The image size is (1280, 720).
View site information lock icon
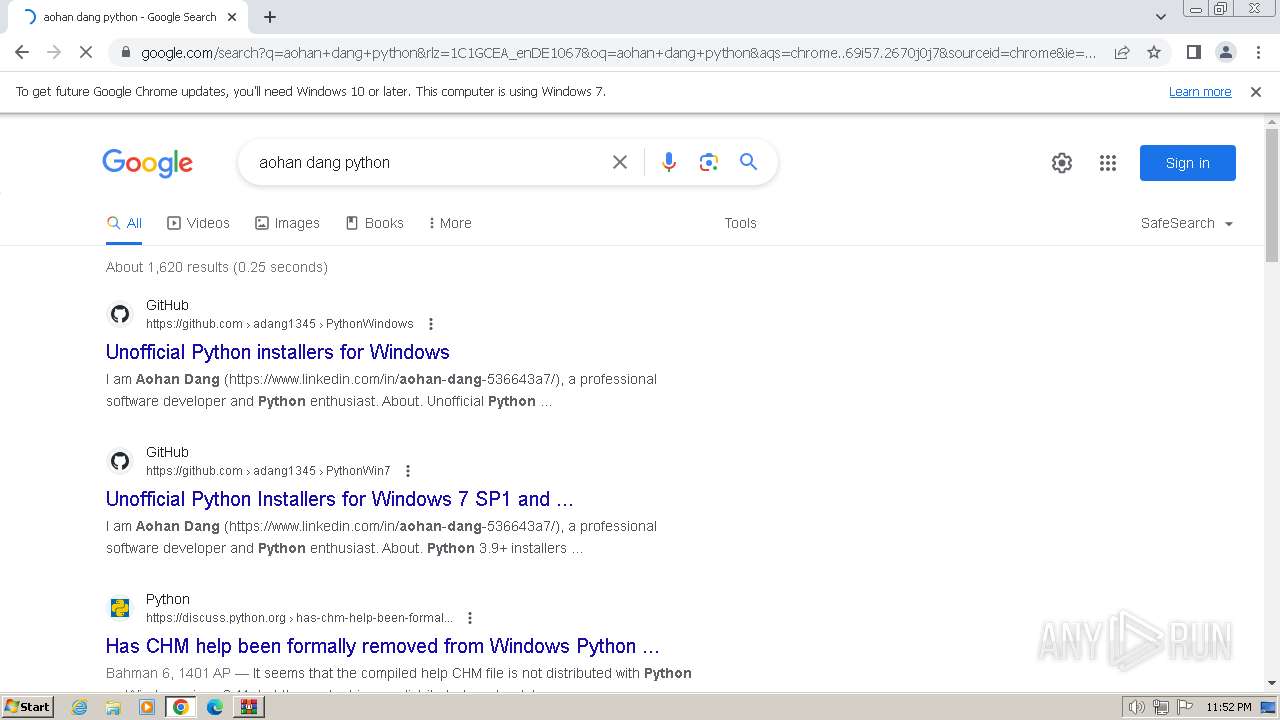click(x=125, y=52)
